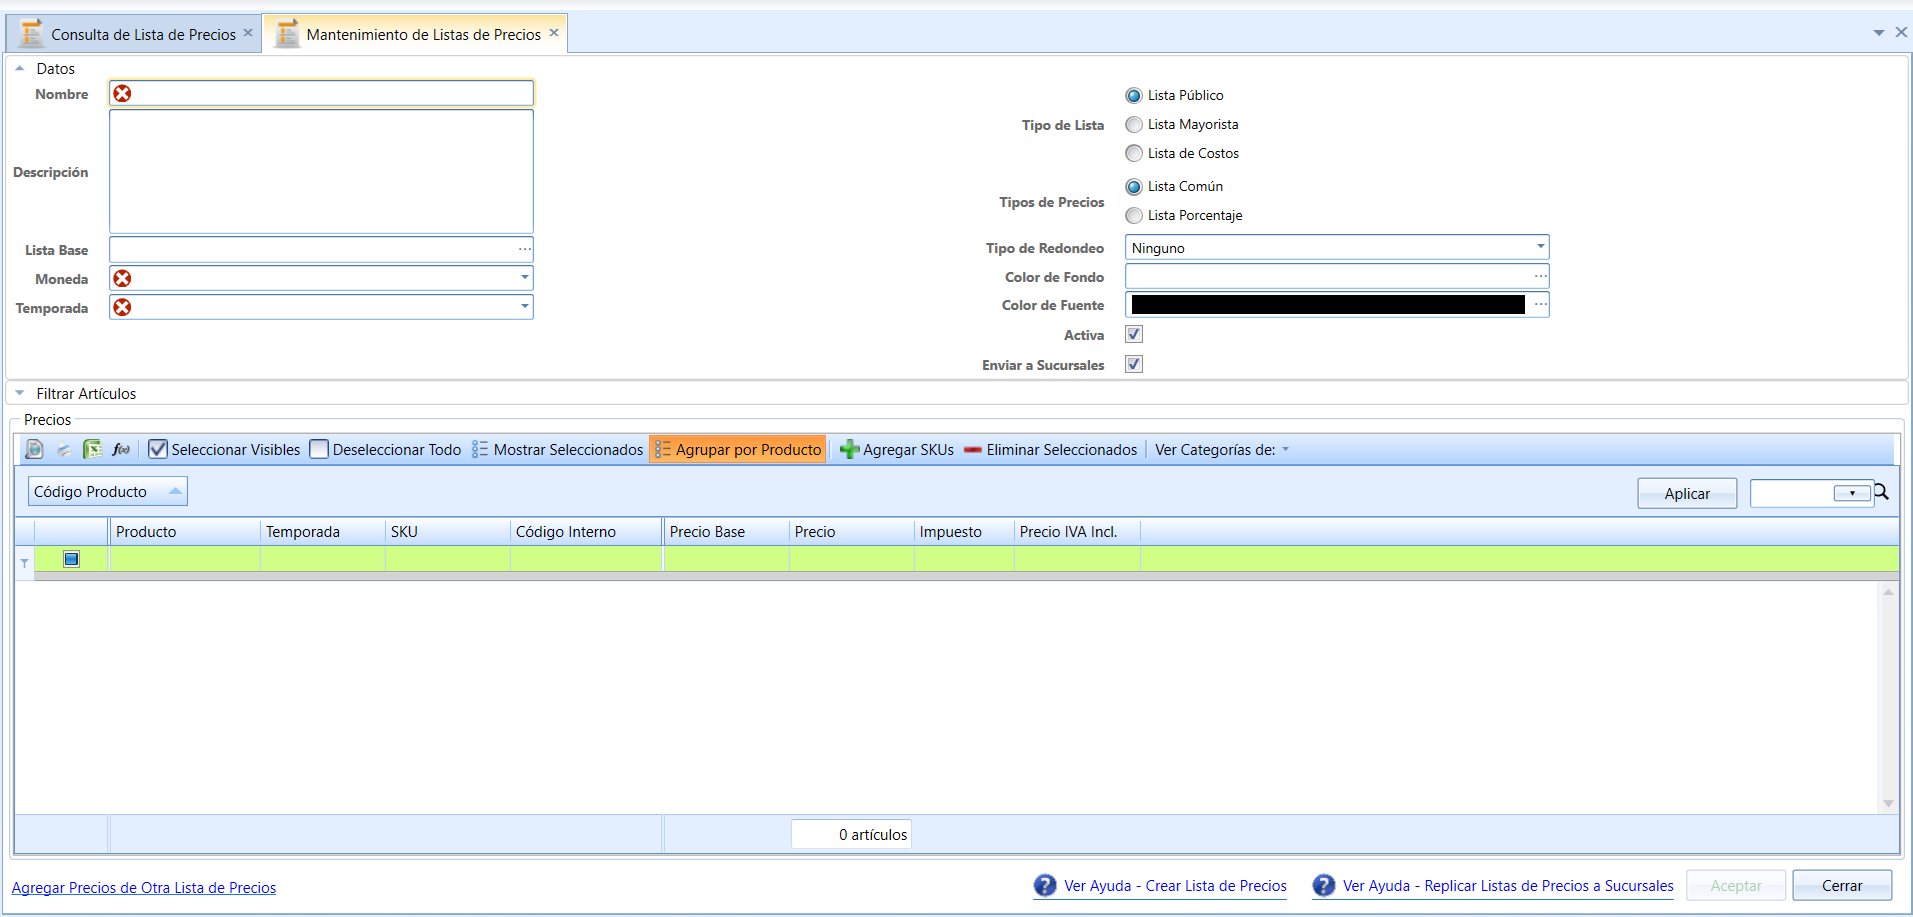
Task: Click the print preview document icon
Action: (34, 450)
